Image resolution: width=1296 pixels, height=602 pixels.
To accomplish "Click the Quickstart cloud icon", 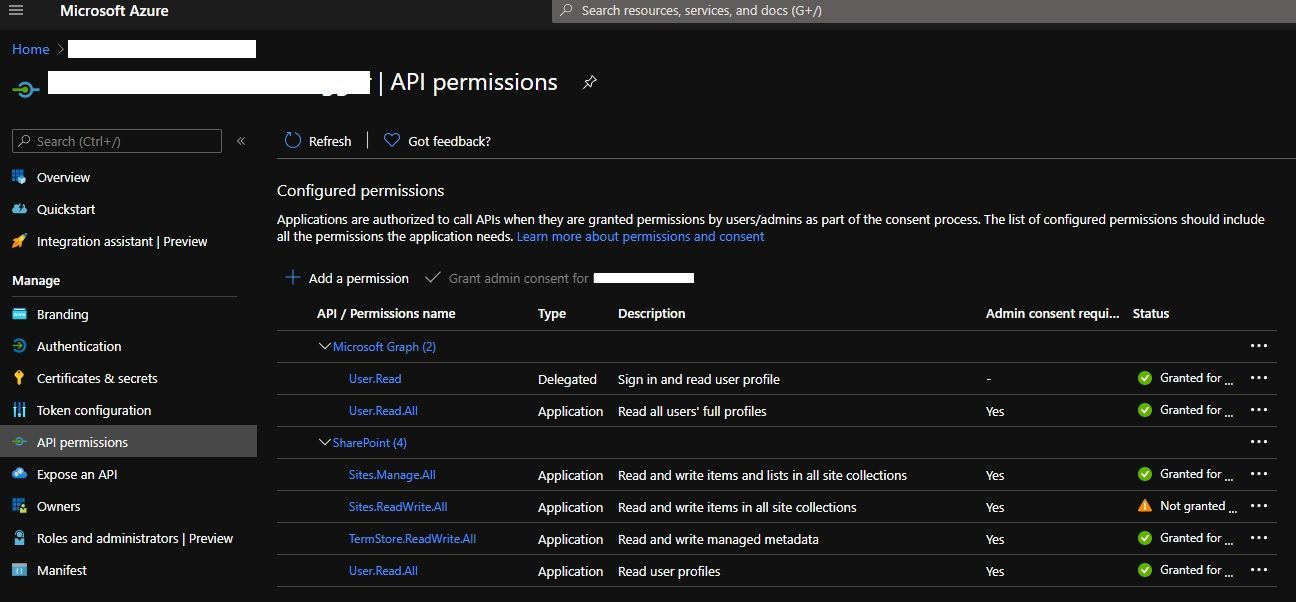I will [19, 209].
